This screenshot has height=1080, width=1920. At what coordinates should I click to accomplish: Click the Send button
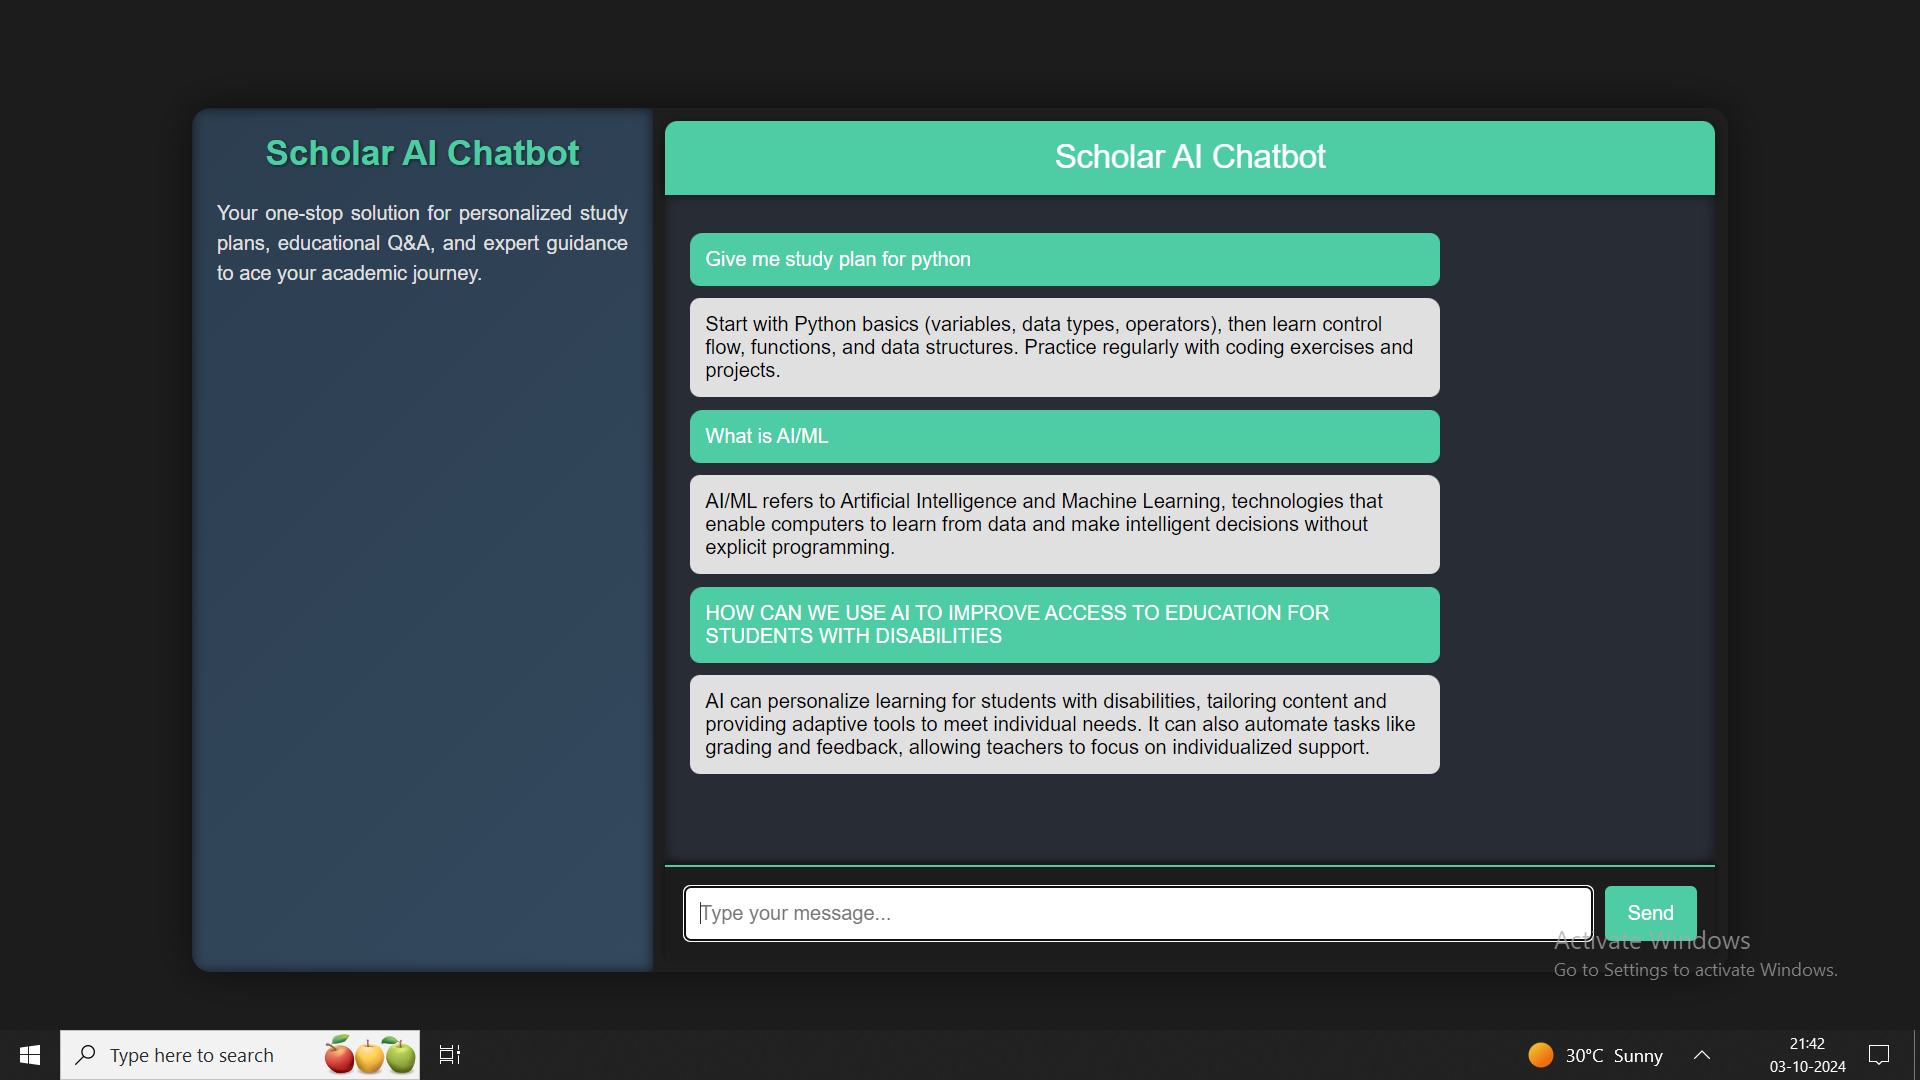[x=1650, y=912]
